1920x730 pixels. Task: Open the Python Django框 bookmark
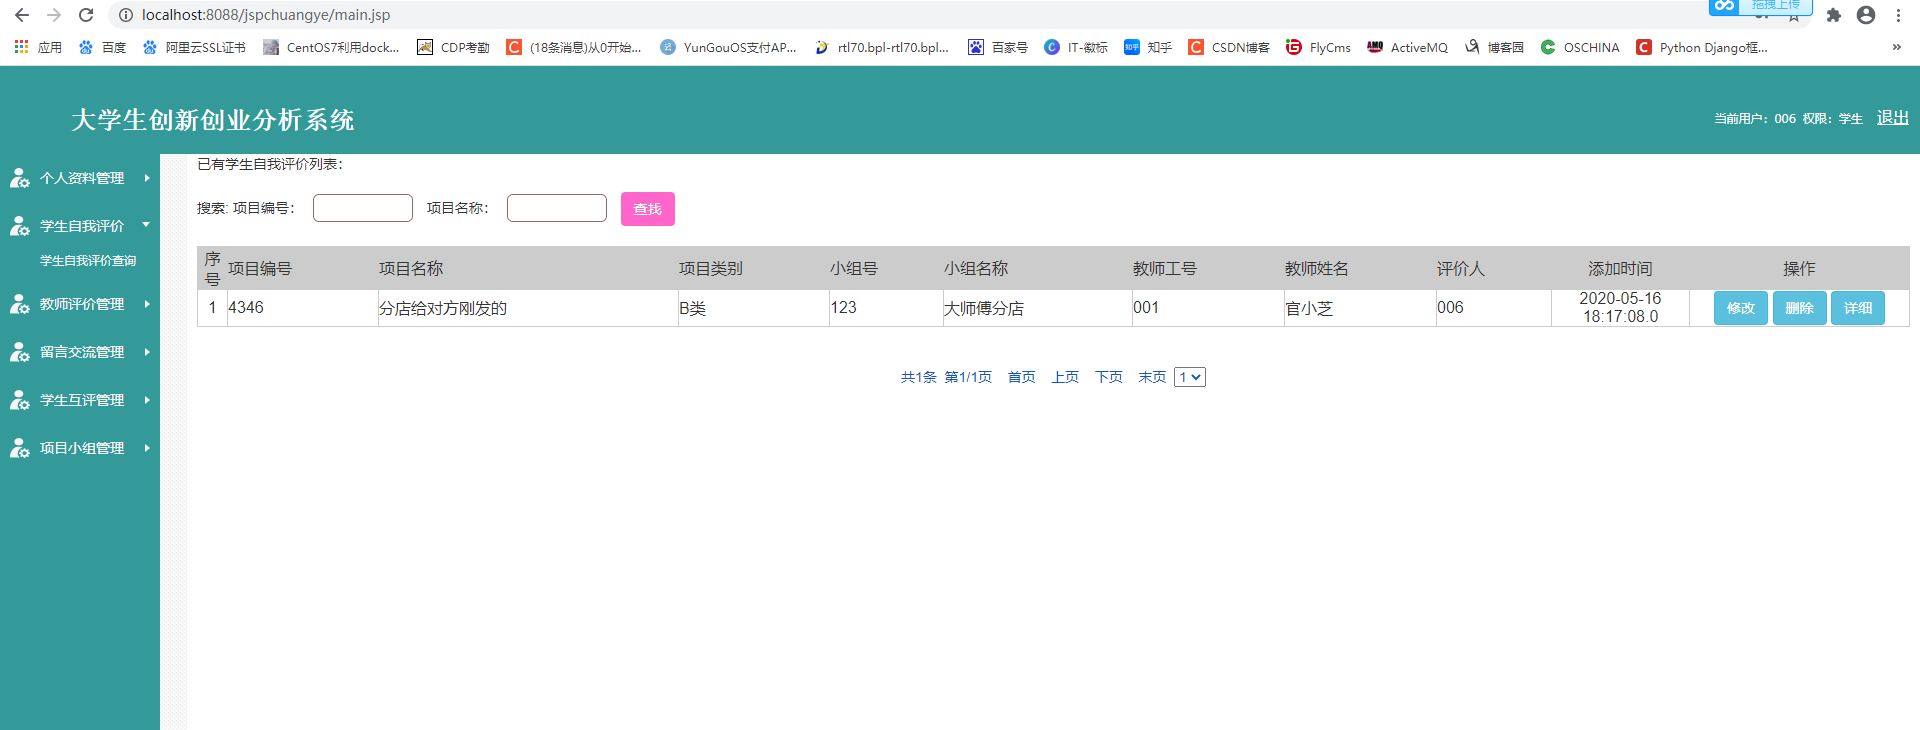tap(1702, 47)
